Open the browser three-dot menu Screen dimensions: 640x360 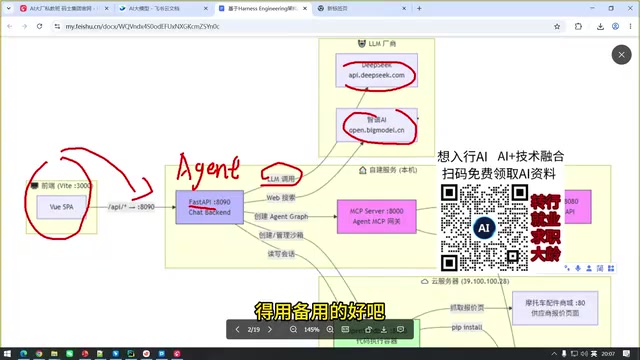[630, 26]
